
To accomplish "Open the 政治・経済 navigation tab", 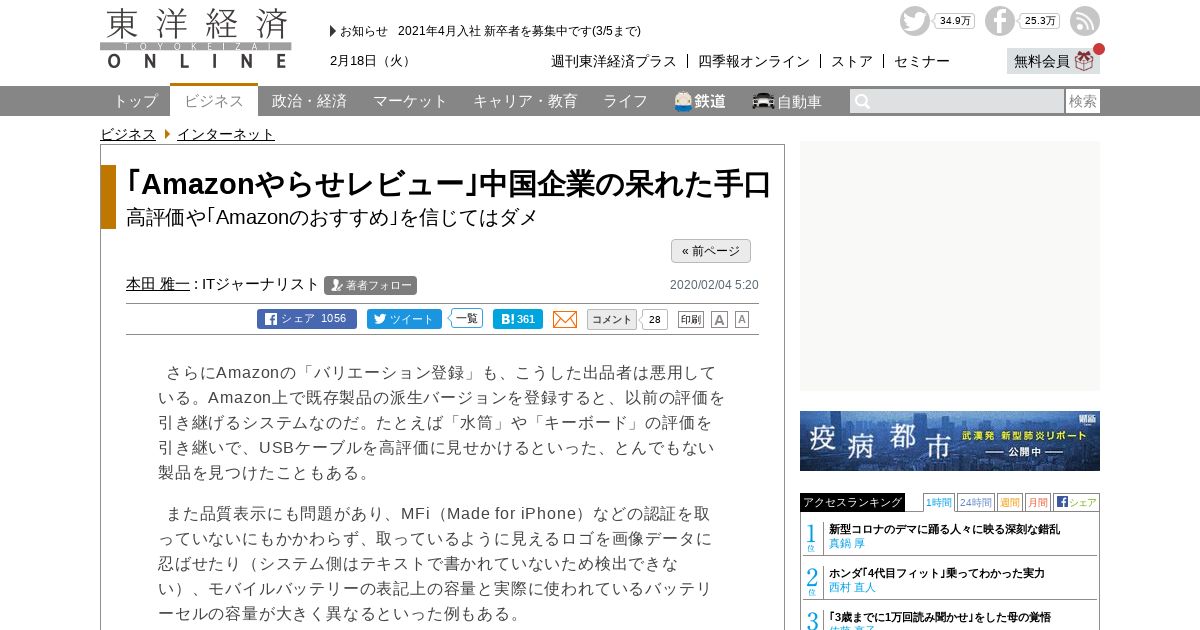I will coord(309,101).
